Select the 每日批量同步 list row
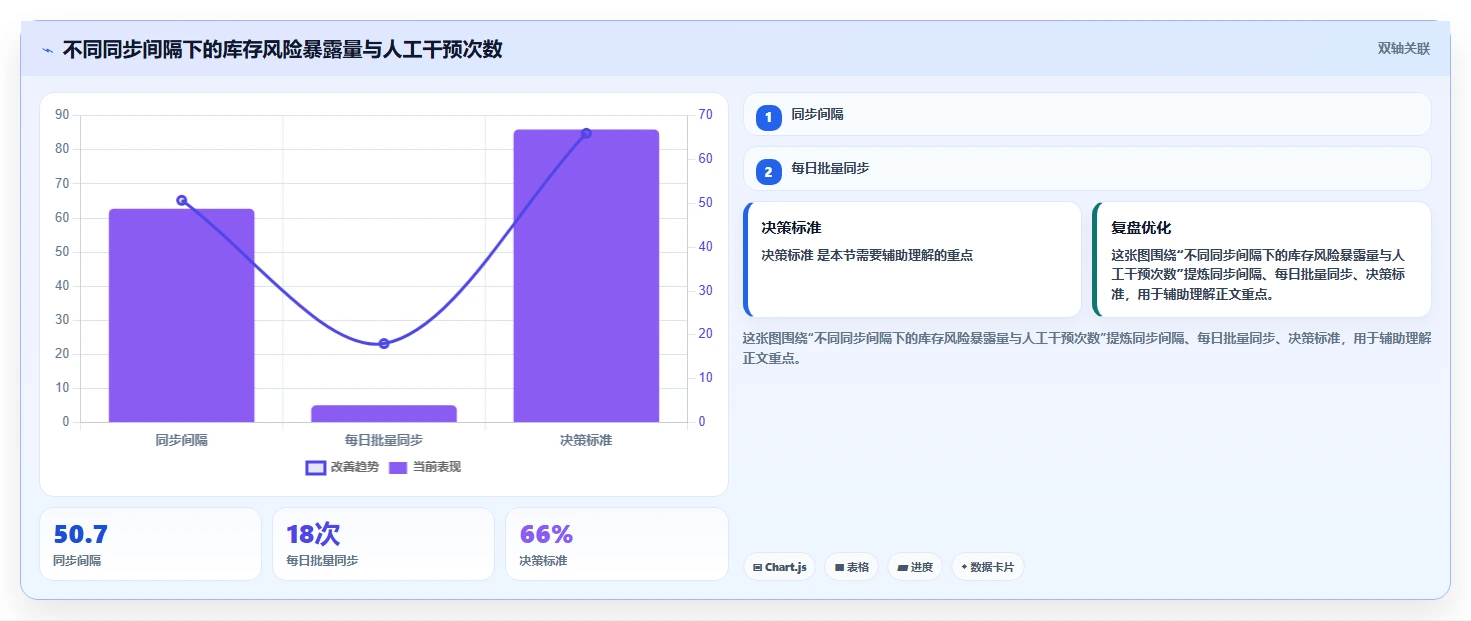The width and height of the screenshot is (1471, 621). coord(1087,169)
